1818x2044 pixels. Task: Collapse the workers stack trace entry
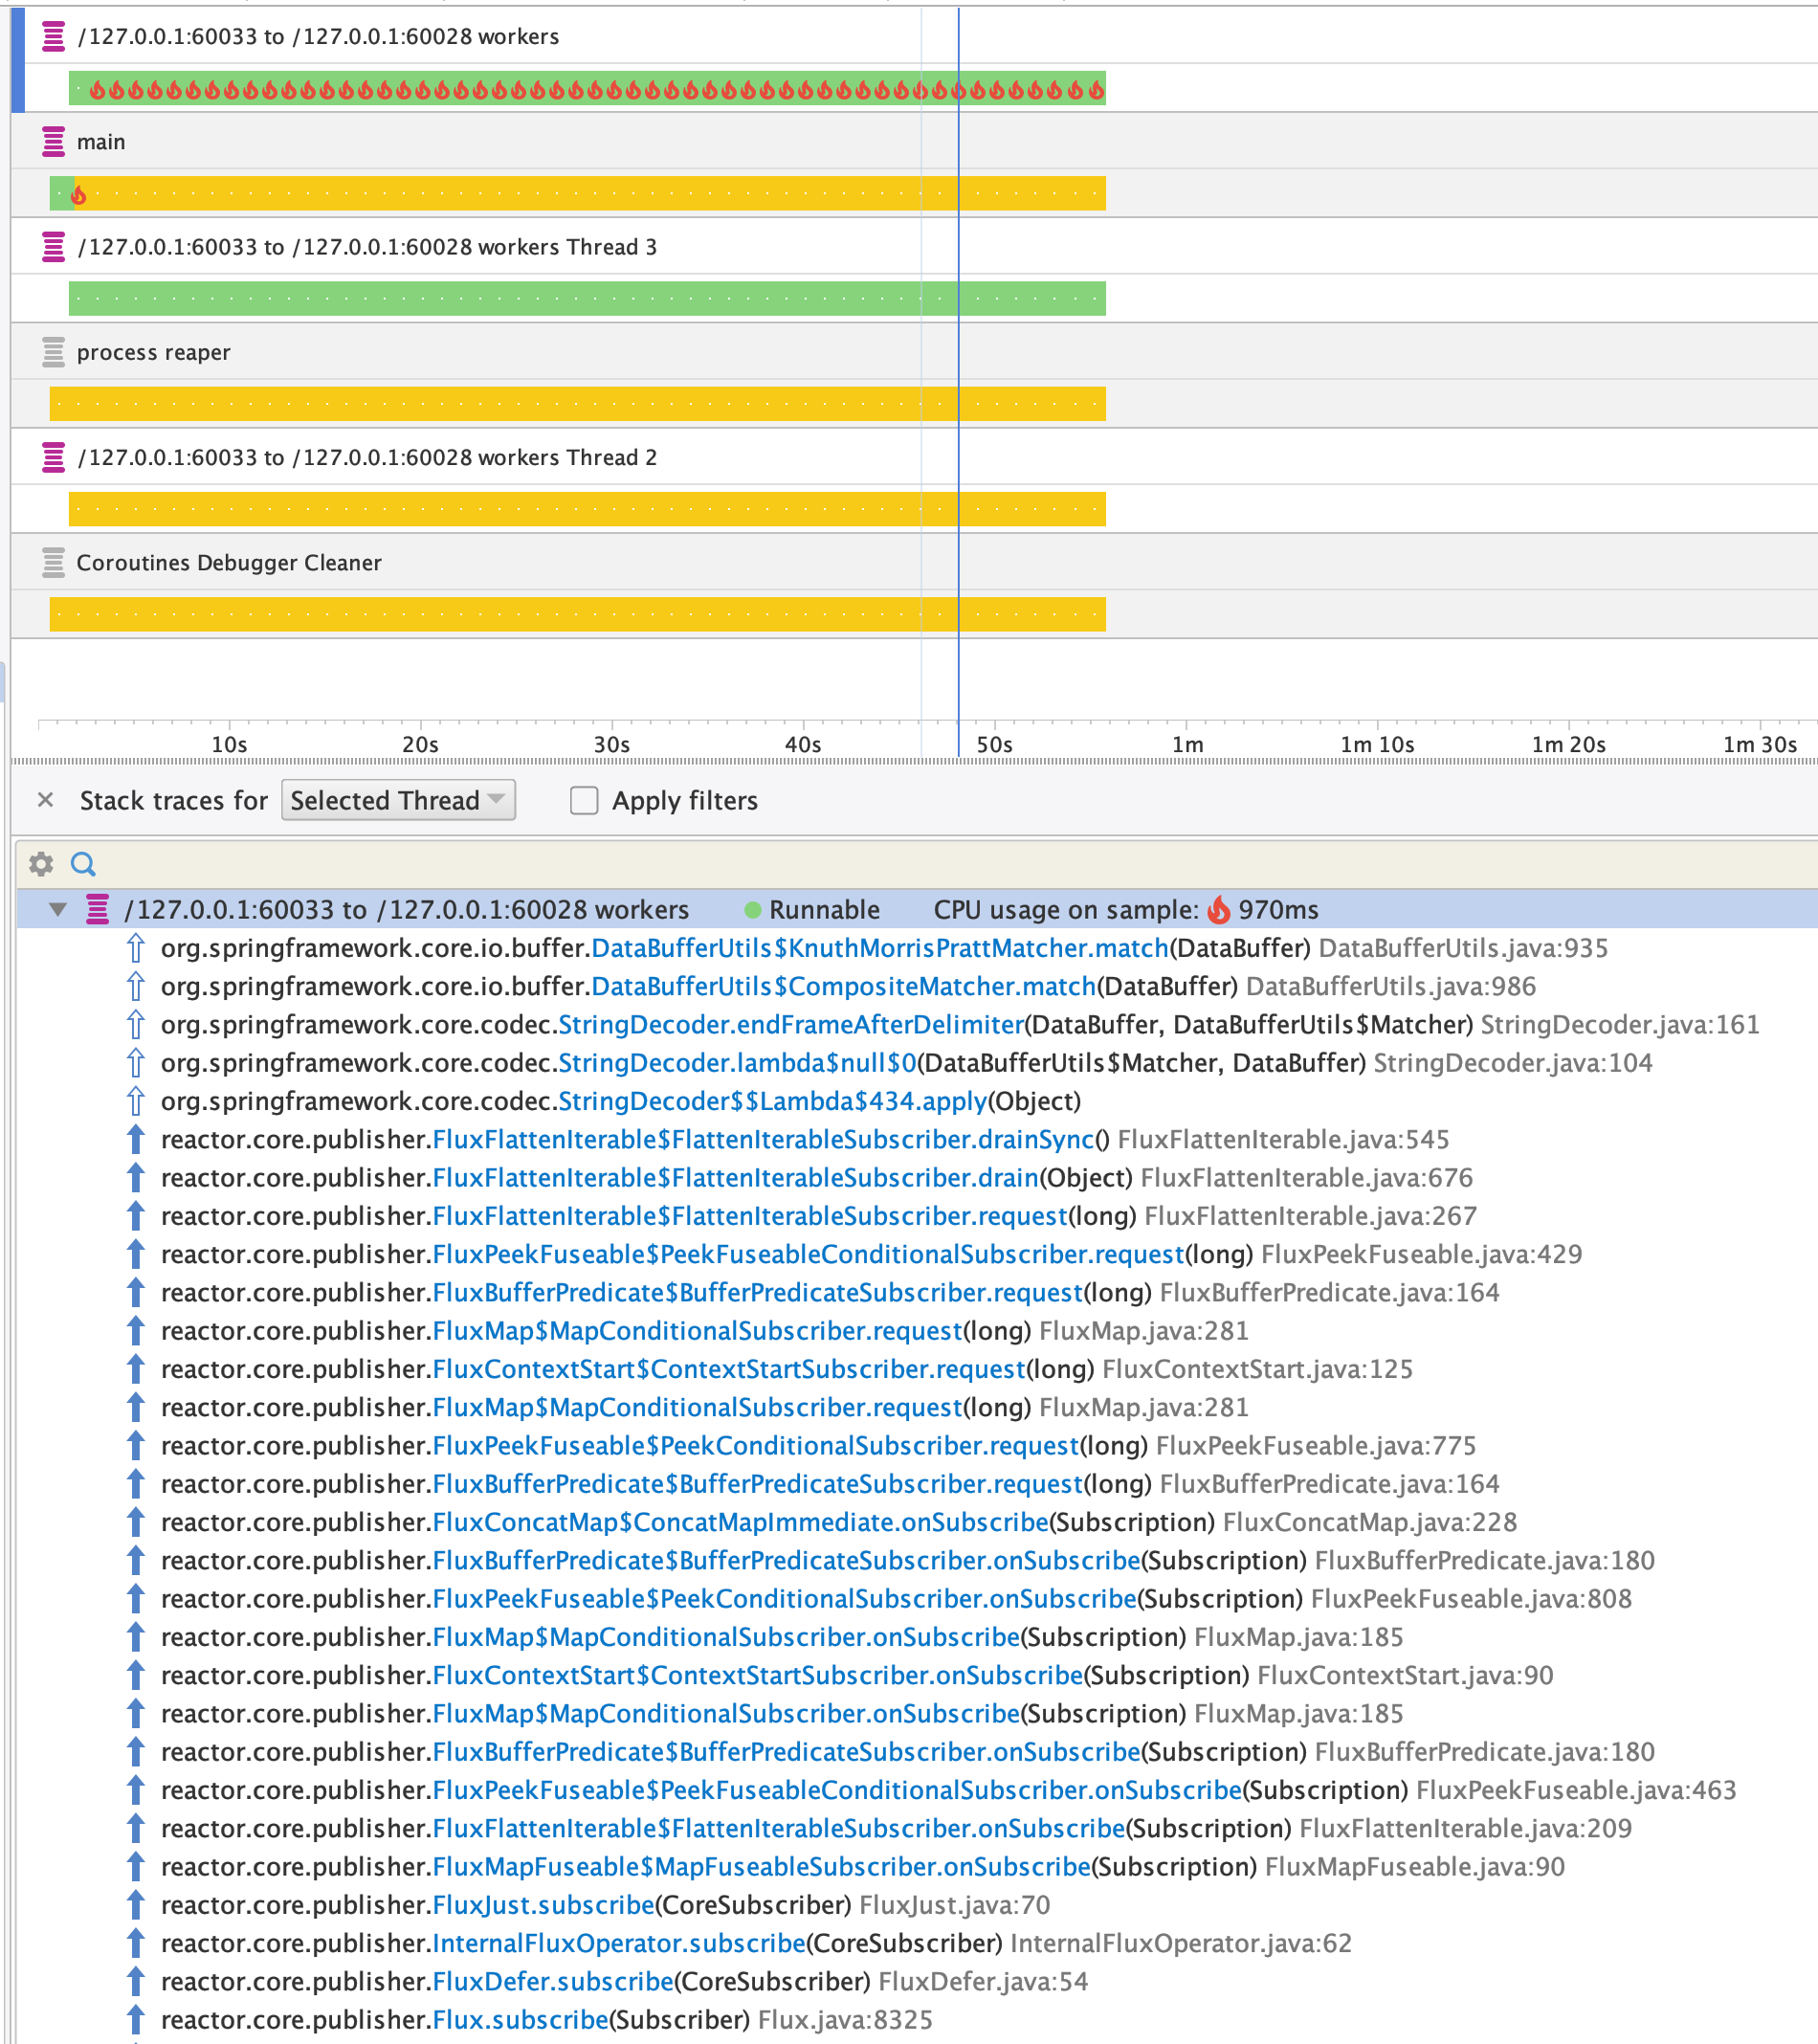tap(58, 910)
